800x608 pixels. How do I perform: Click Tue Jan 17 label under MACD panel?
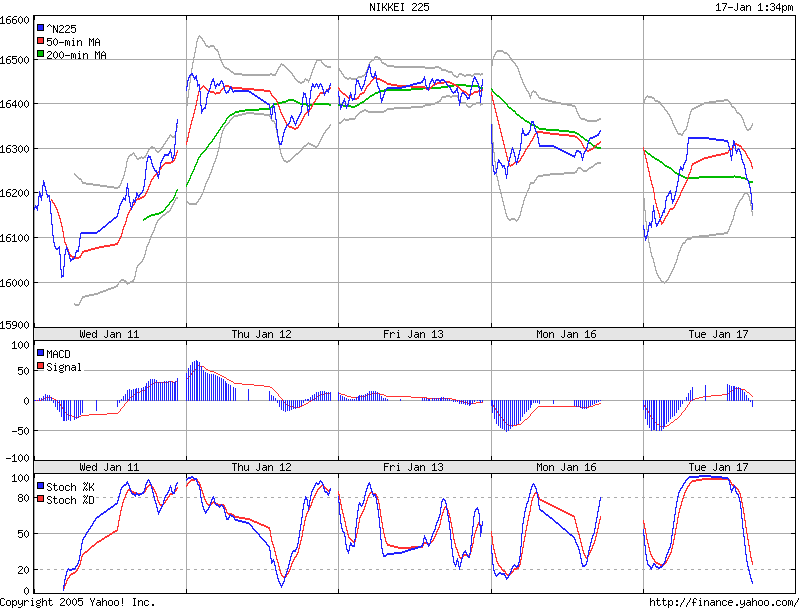[x=718, y=467]
